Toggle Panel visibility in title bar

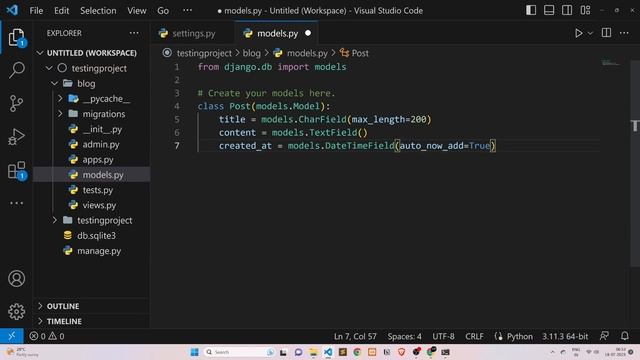pyautogui.click(x=549, y=10)
